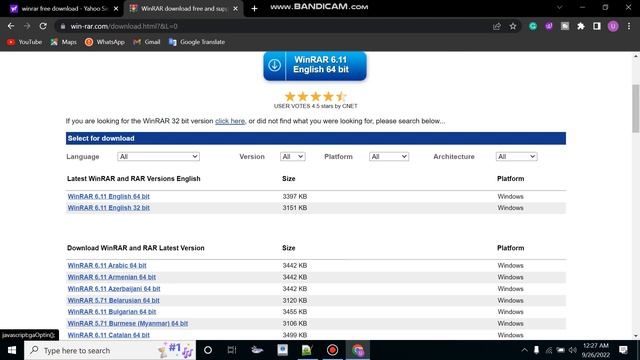Click WinRAR 6.11 Arabic 64 bit link
640x360 pixels.
107,265
